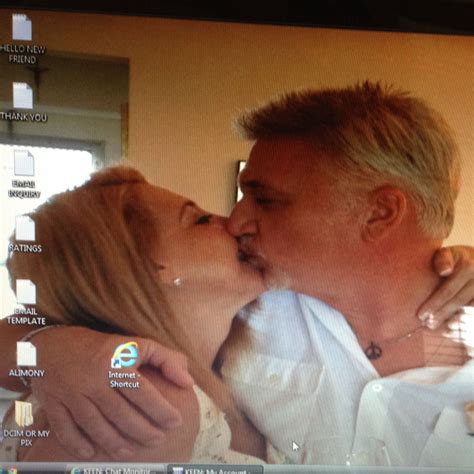474x474 pixels.
Task: Click the 'Internet - Shortcut' label text
Action: pyautogui.click(x=124, y=380)
